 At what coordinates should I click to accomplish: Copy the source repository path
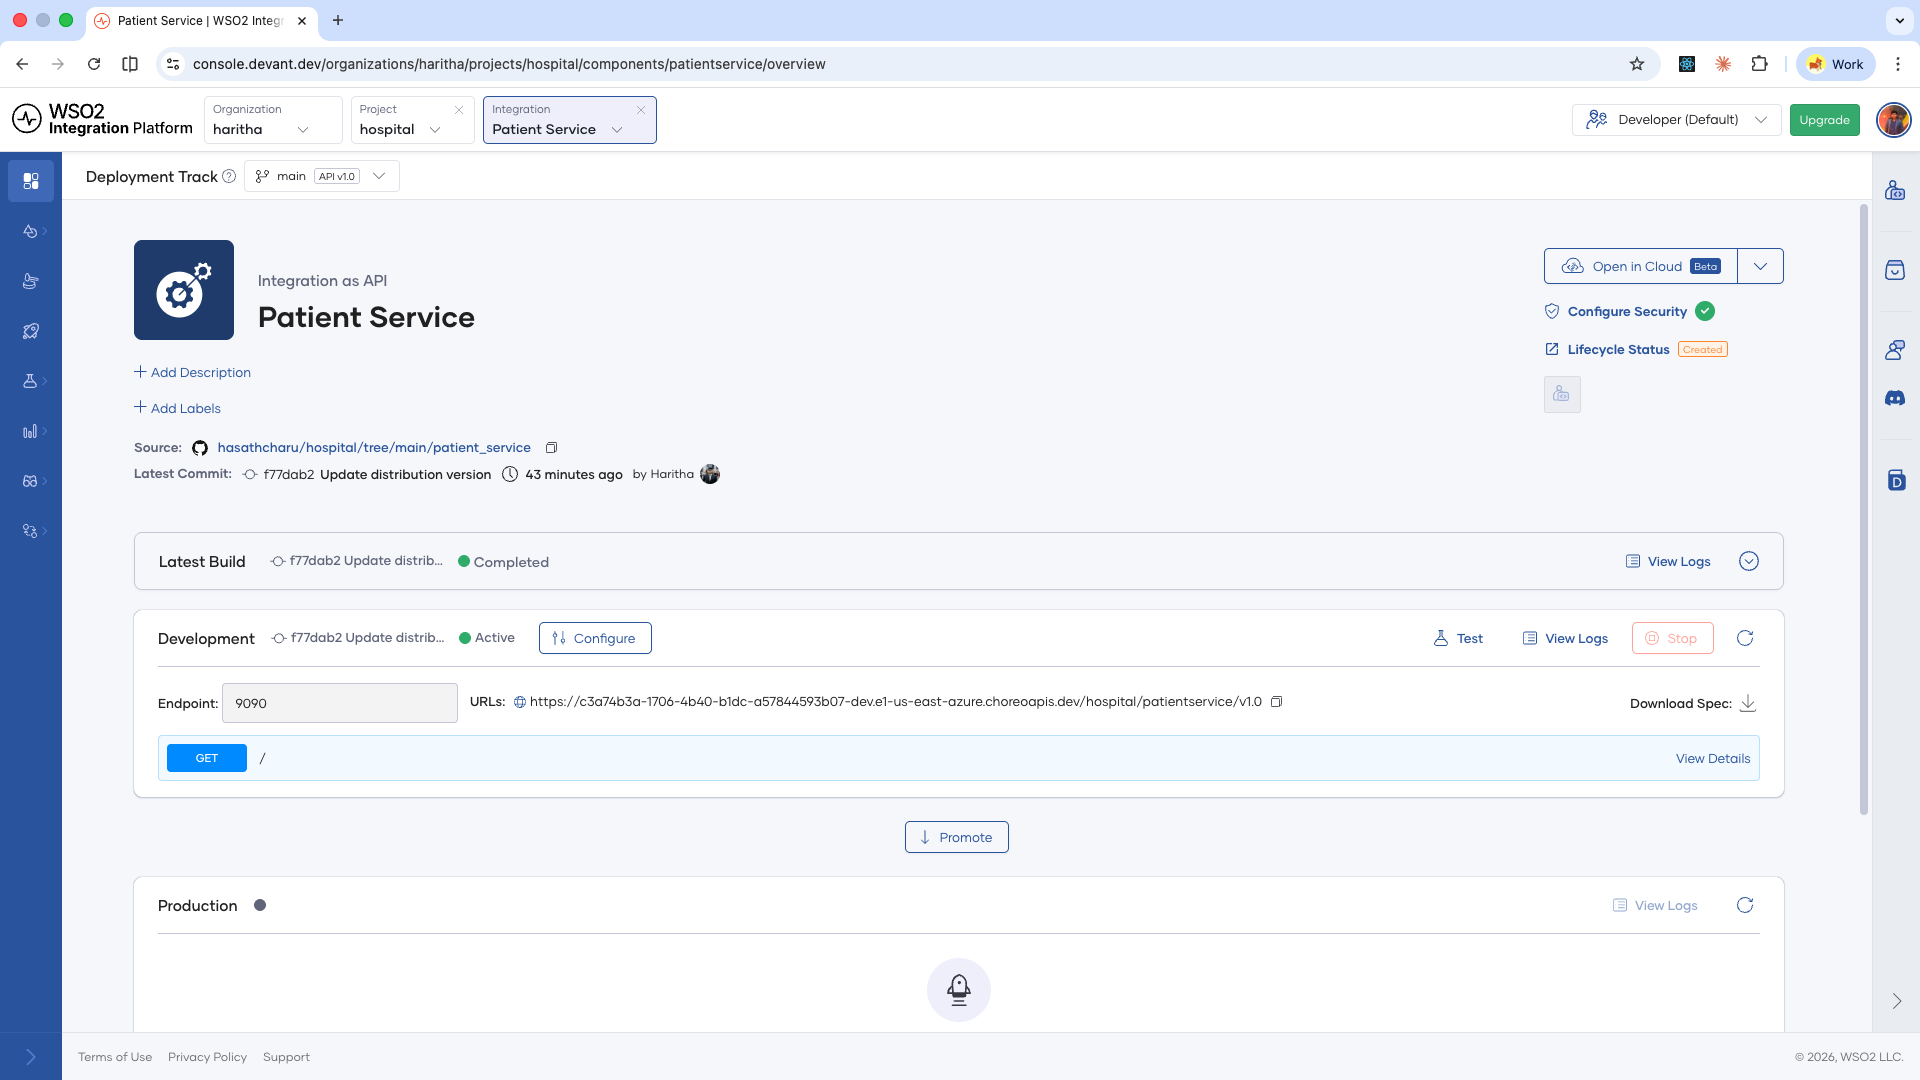click(551, 448)
